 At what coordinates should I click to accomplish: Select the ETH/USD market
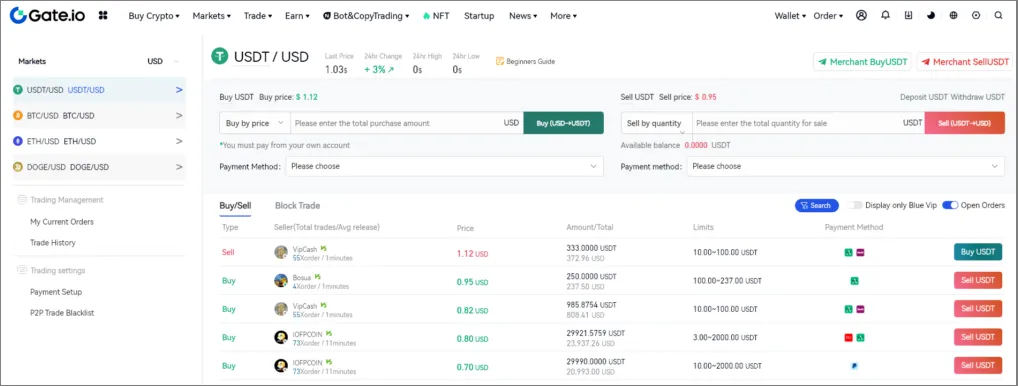(99, 141)
